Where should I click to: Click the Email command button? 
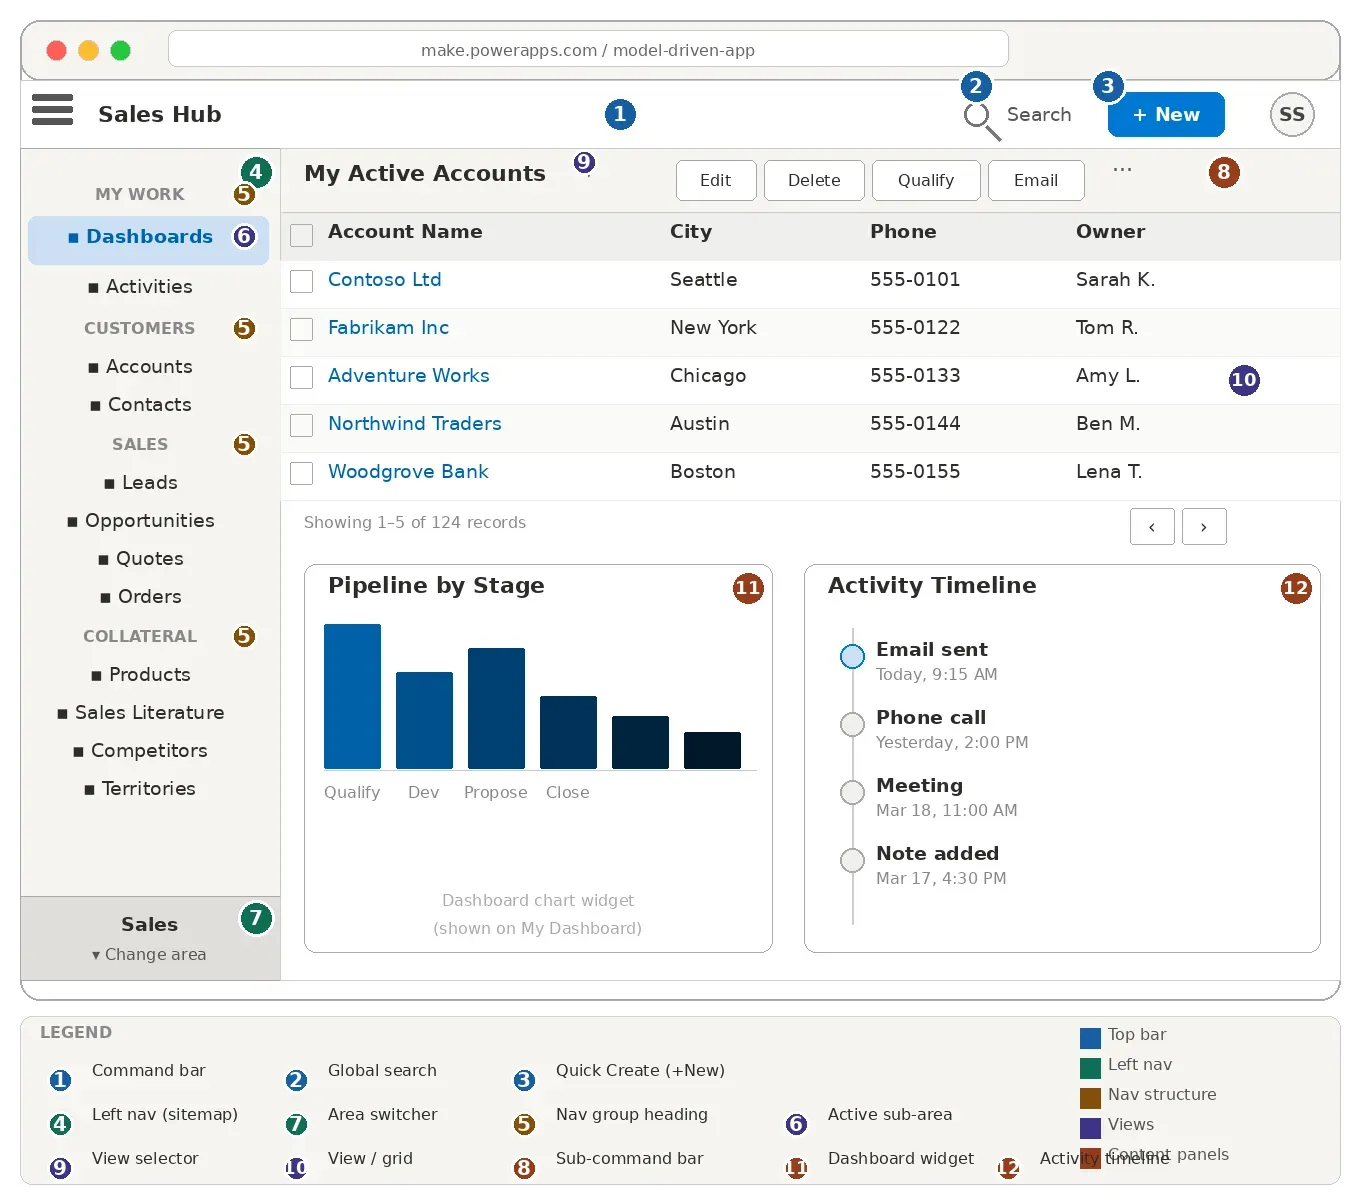[x=1036, y=180]
